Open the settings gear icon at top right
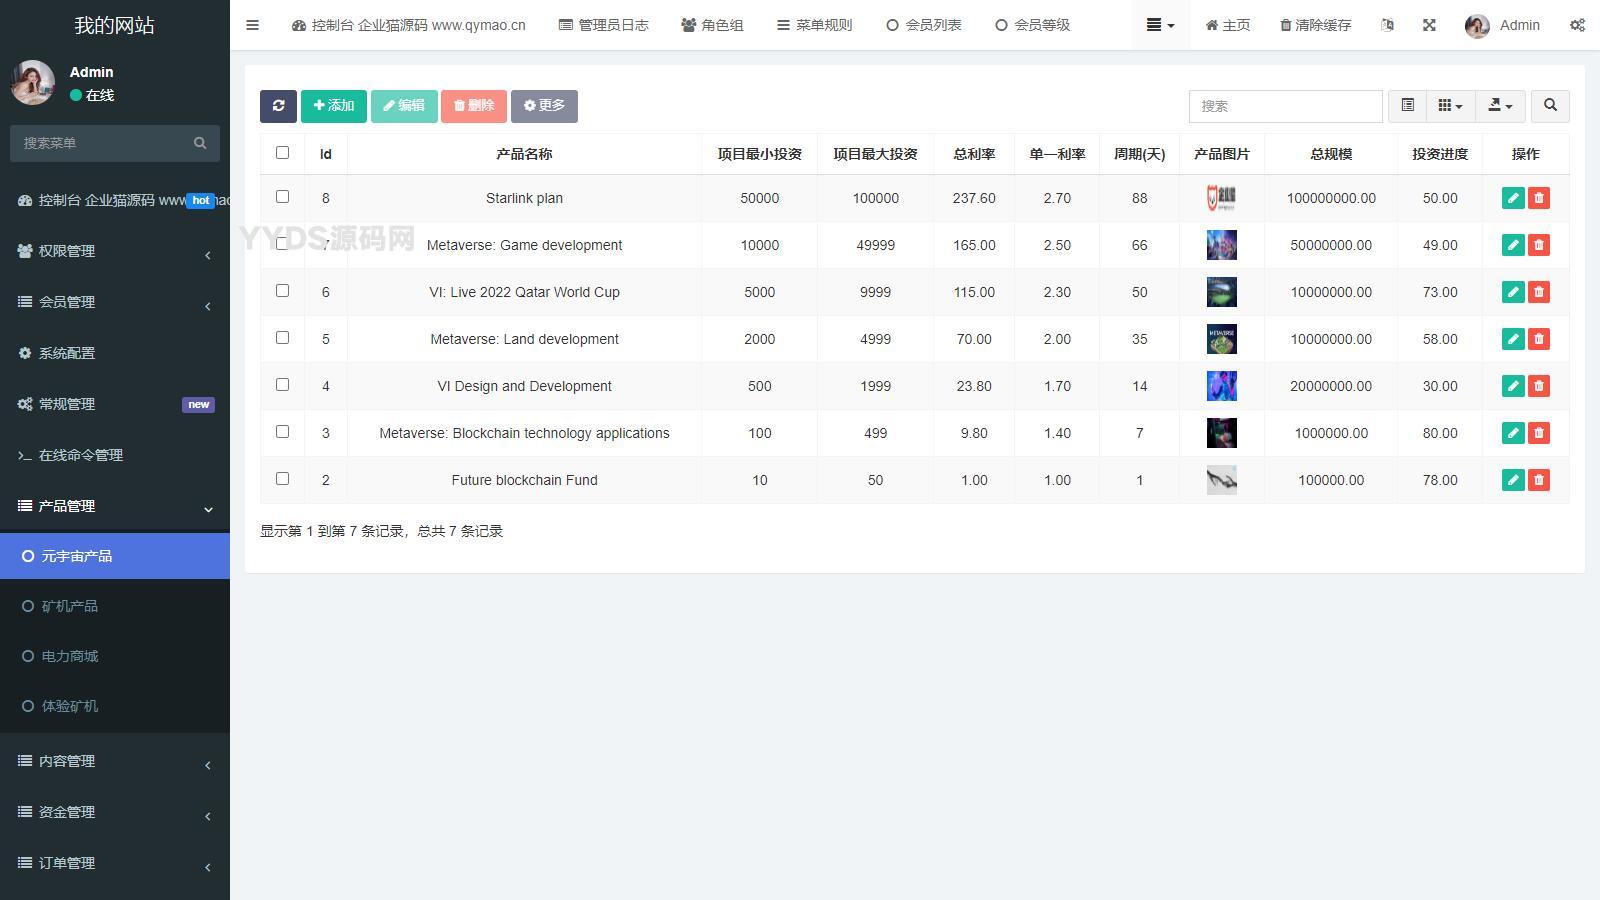 click(x=1578, y=25)
